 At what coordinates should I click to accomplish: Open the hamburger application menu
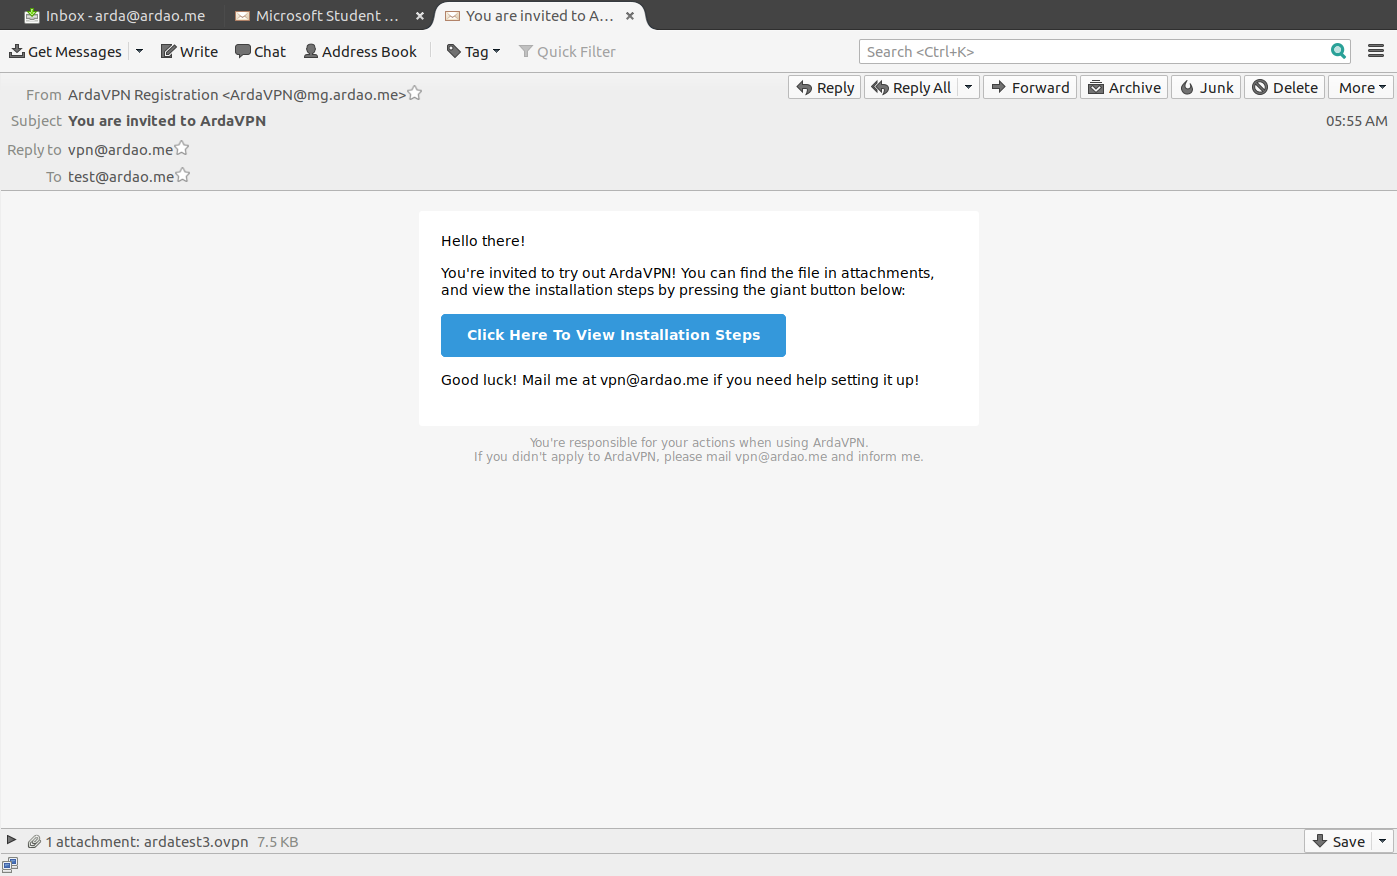tap(1376, 51)
